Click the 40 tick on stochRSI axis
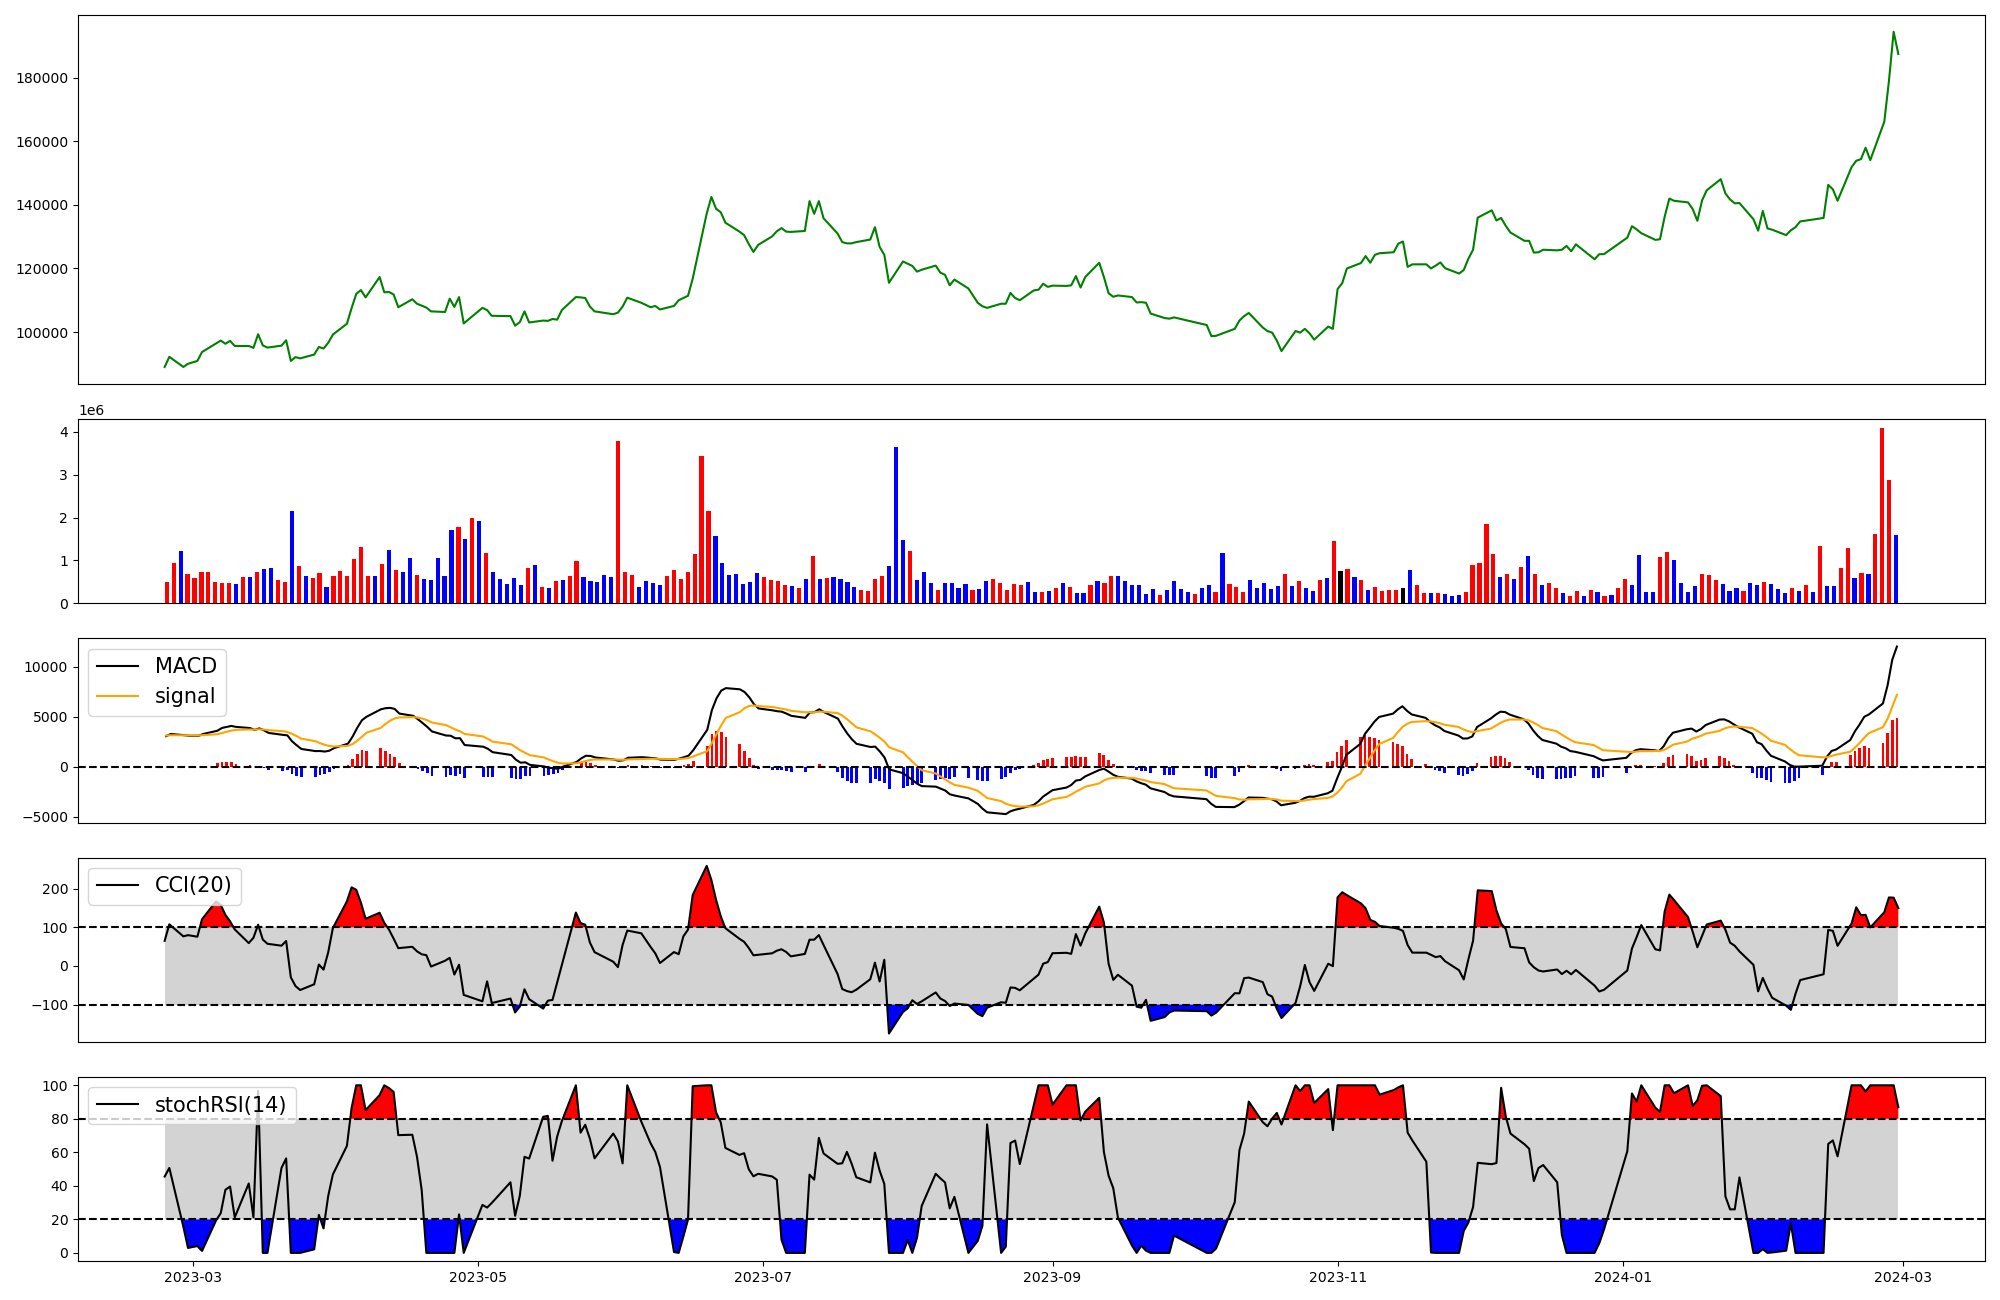The width and height of the screenshot is (2000, 1300). pos(60,1186)
